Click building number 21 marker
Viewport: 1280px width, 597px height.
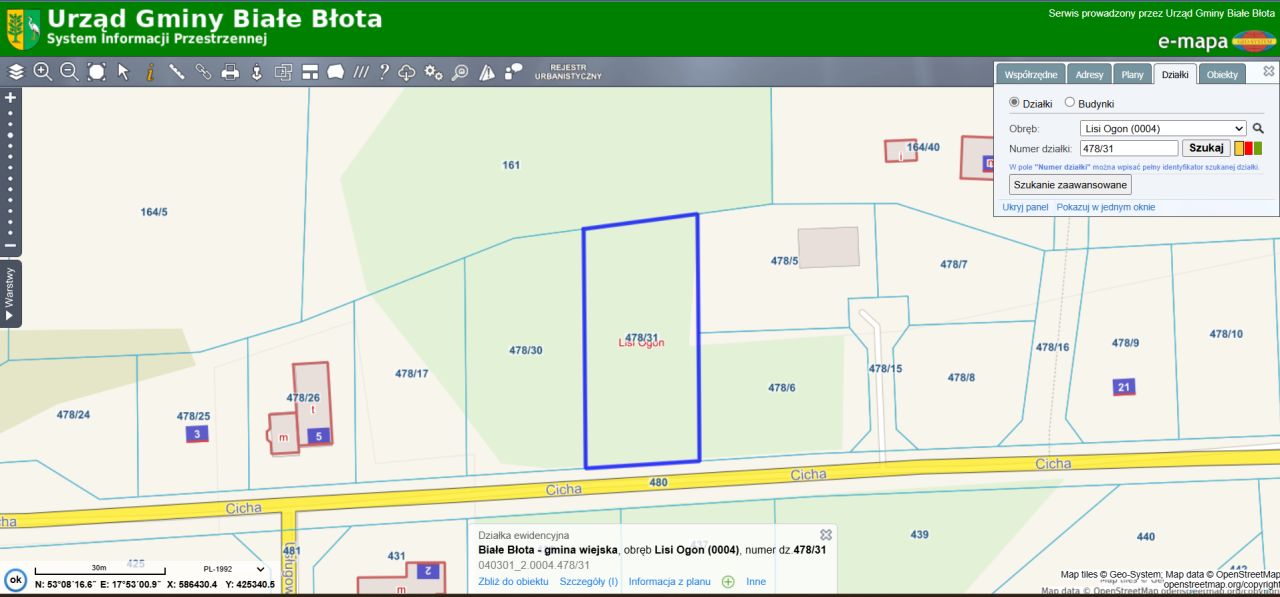point(1124,387)
